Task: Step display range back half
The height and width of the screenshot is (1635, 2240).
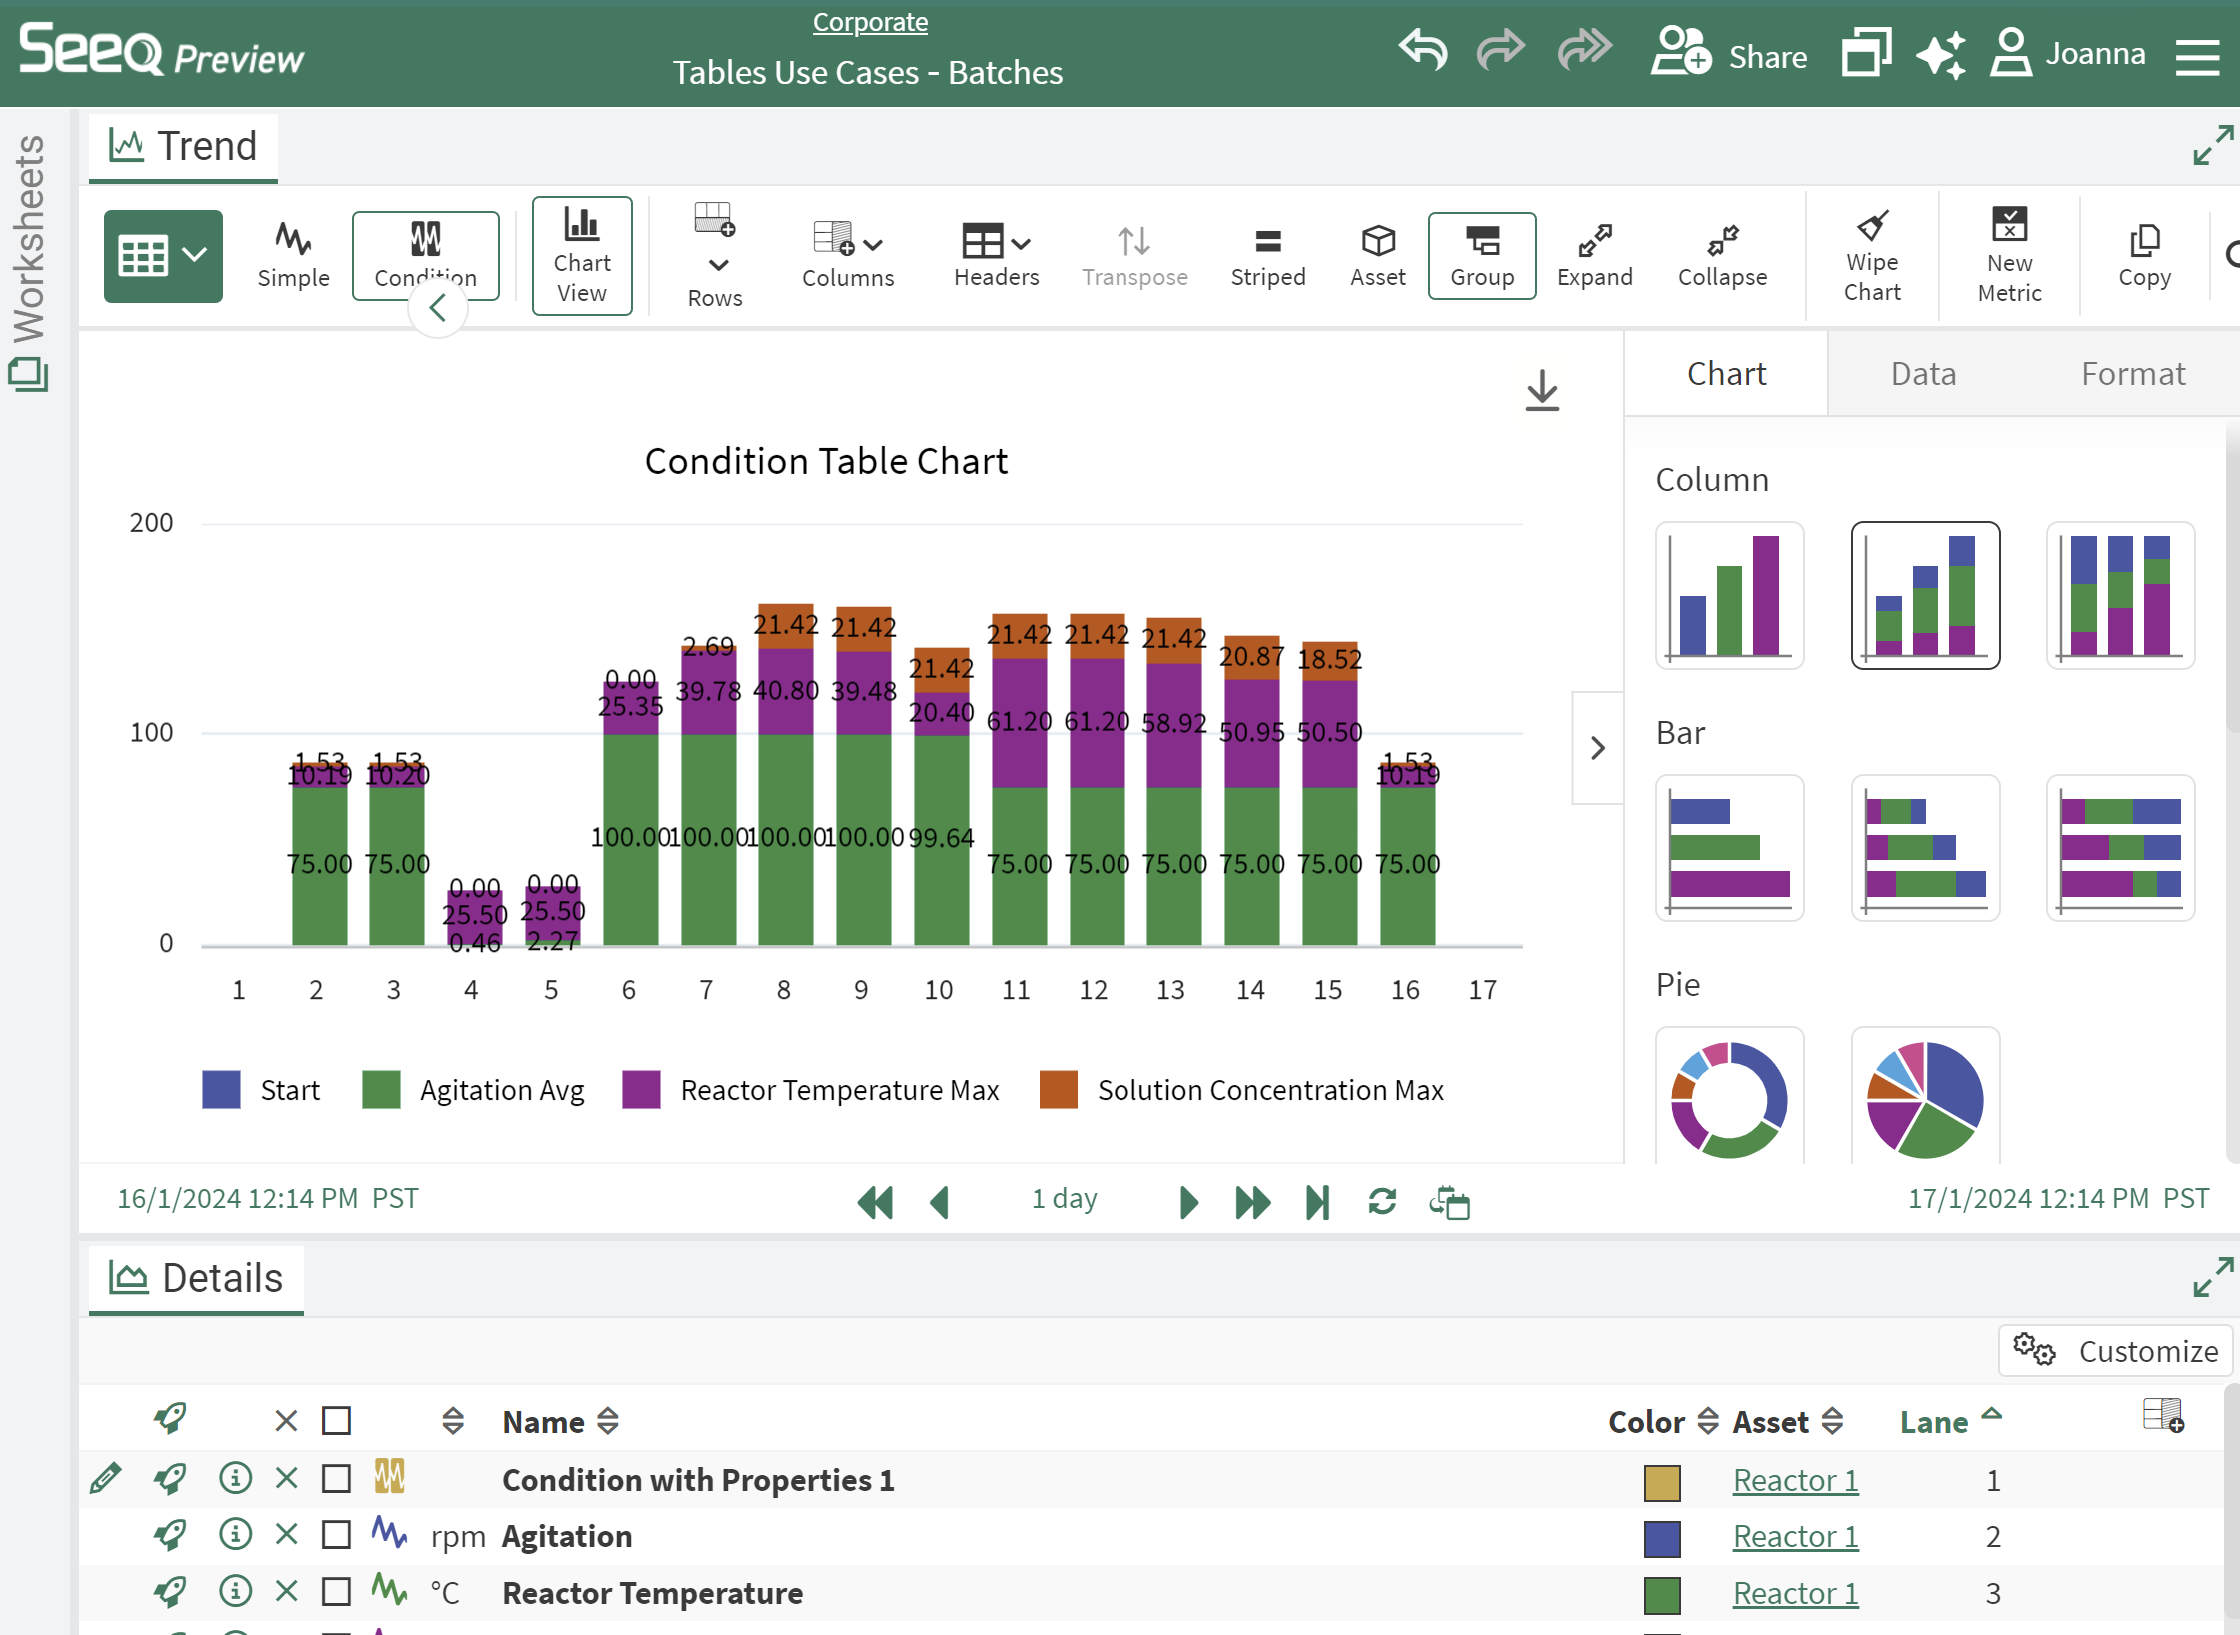Action: (x=939, y=1201)
